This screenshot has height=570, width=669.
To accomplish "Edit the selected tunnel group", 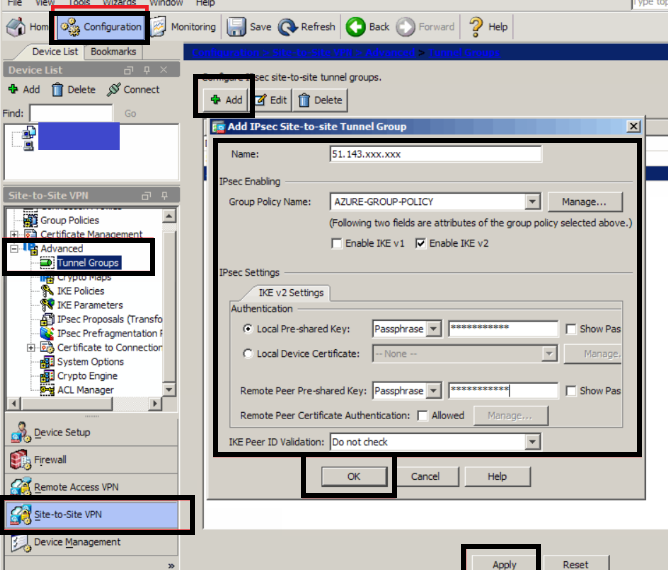I will pos(271,100).
